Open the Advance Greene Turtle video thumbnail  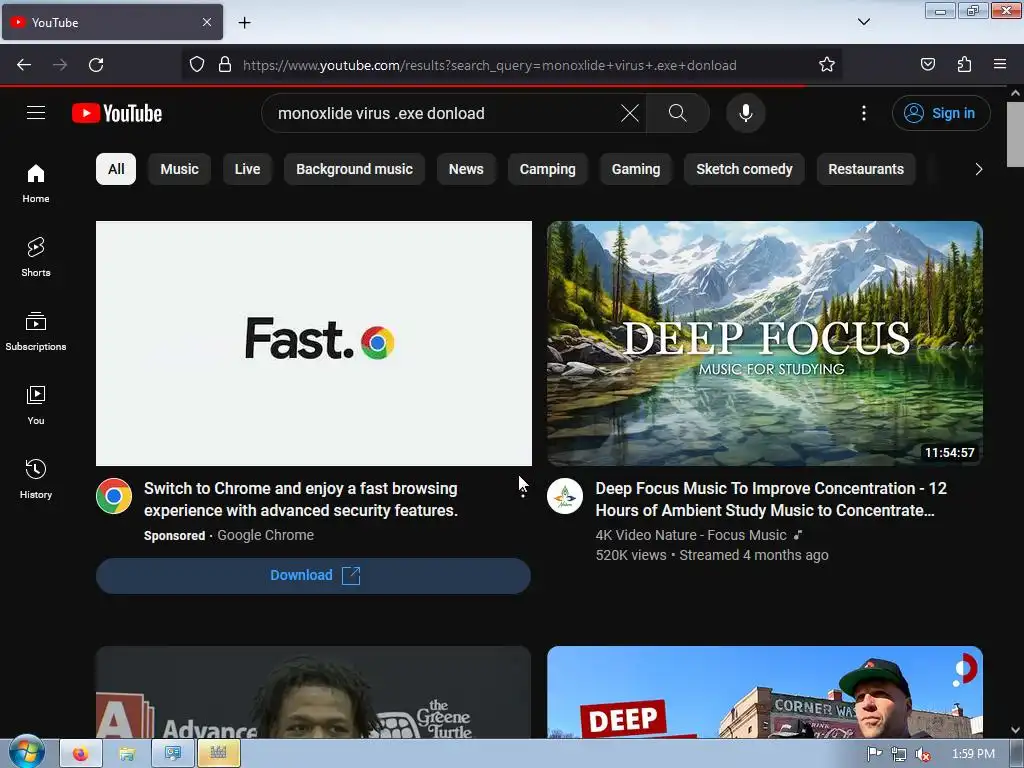pos(313,692)
